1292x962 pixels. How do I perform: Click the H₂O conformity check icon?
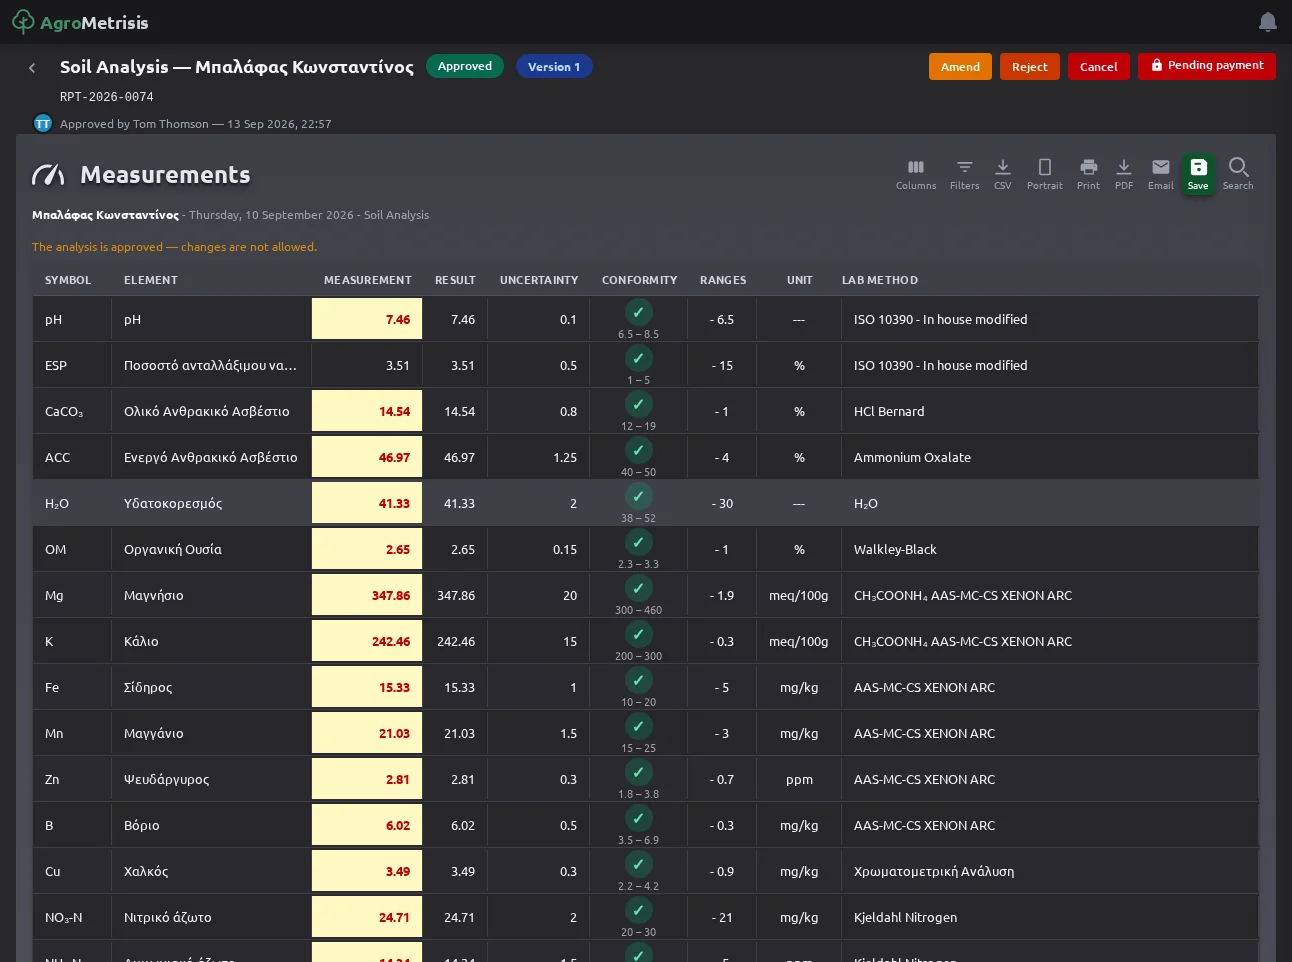638,496
